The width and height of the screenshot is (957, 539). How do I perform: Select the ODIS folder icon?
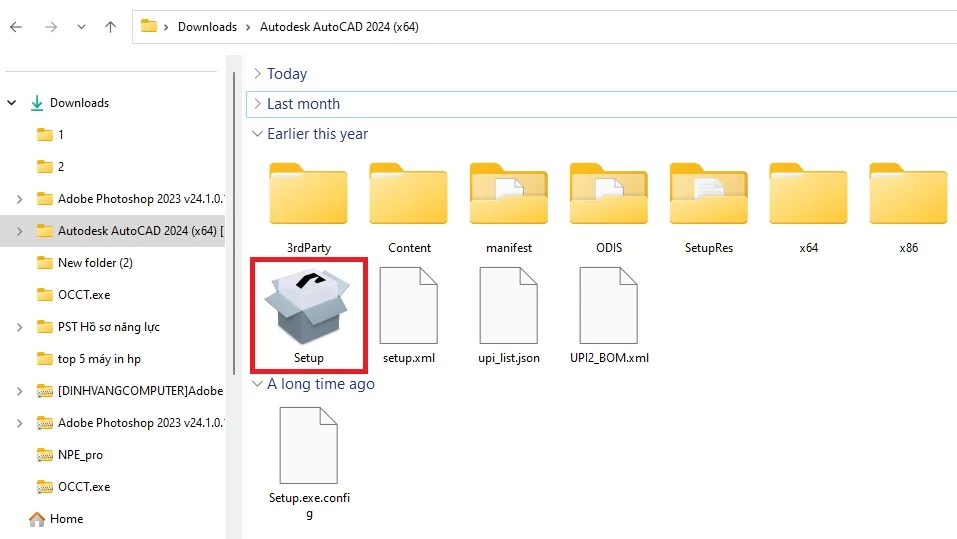point(609,194)
